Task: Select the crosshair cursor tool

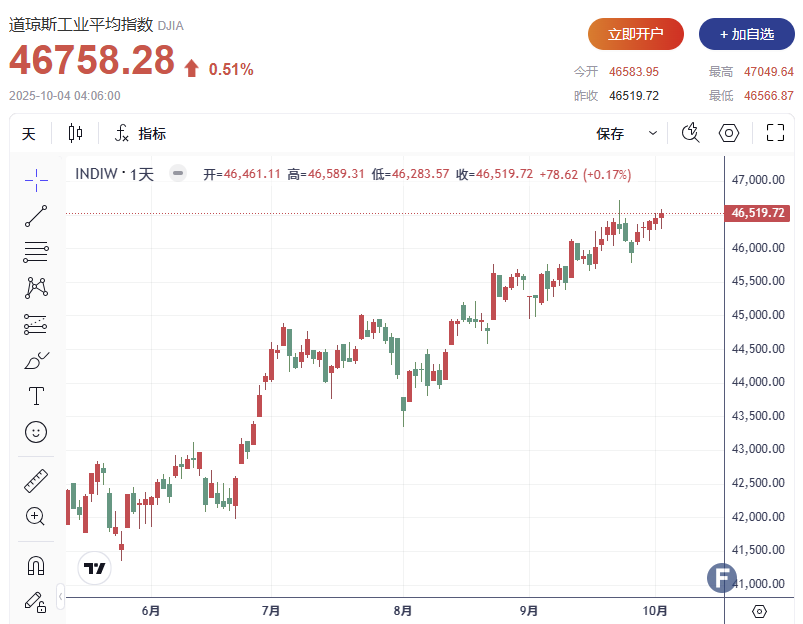Action: coord(36,179)
